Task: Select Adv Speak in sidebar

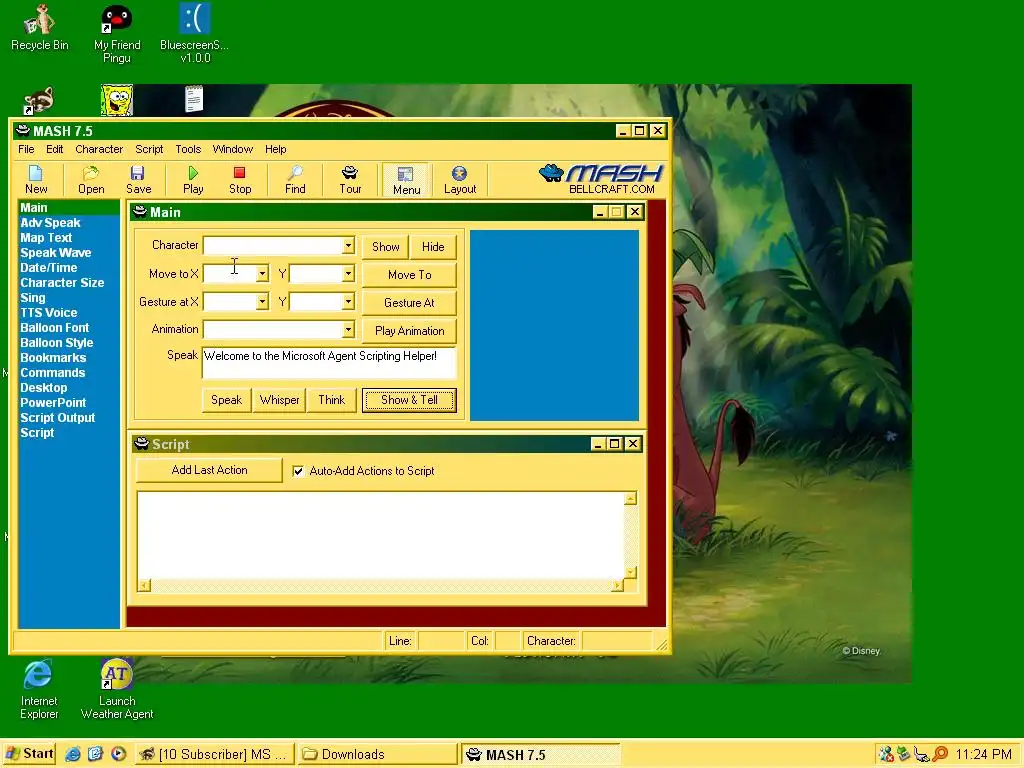Action: [50, 223]
